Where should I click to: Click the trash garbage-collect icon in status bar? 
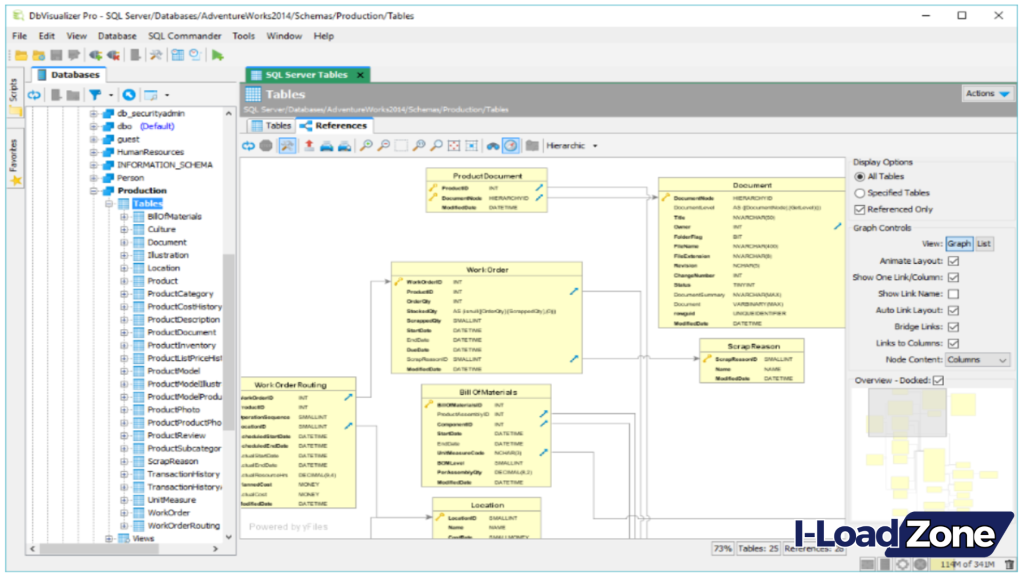pyautogui.click(x=1010, y=564)
